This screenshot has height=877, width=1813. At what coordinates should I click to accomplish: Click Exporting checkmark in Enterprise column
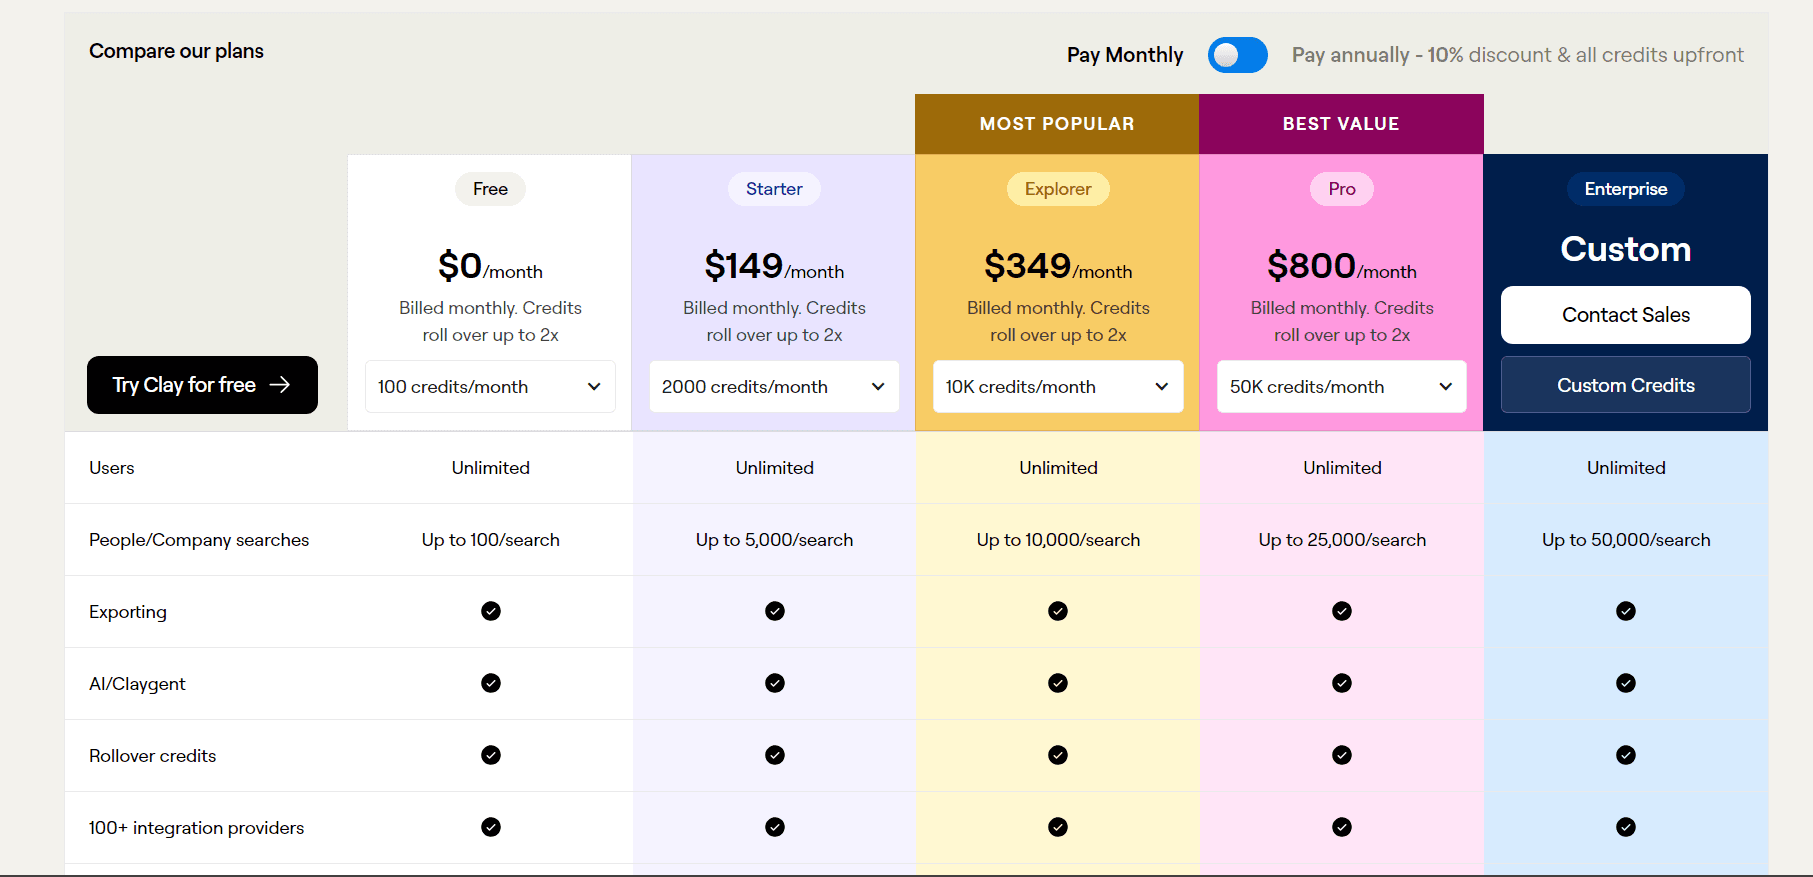tap(1626, 611)
